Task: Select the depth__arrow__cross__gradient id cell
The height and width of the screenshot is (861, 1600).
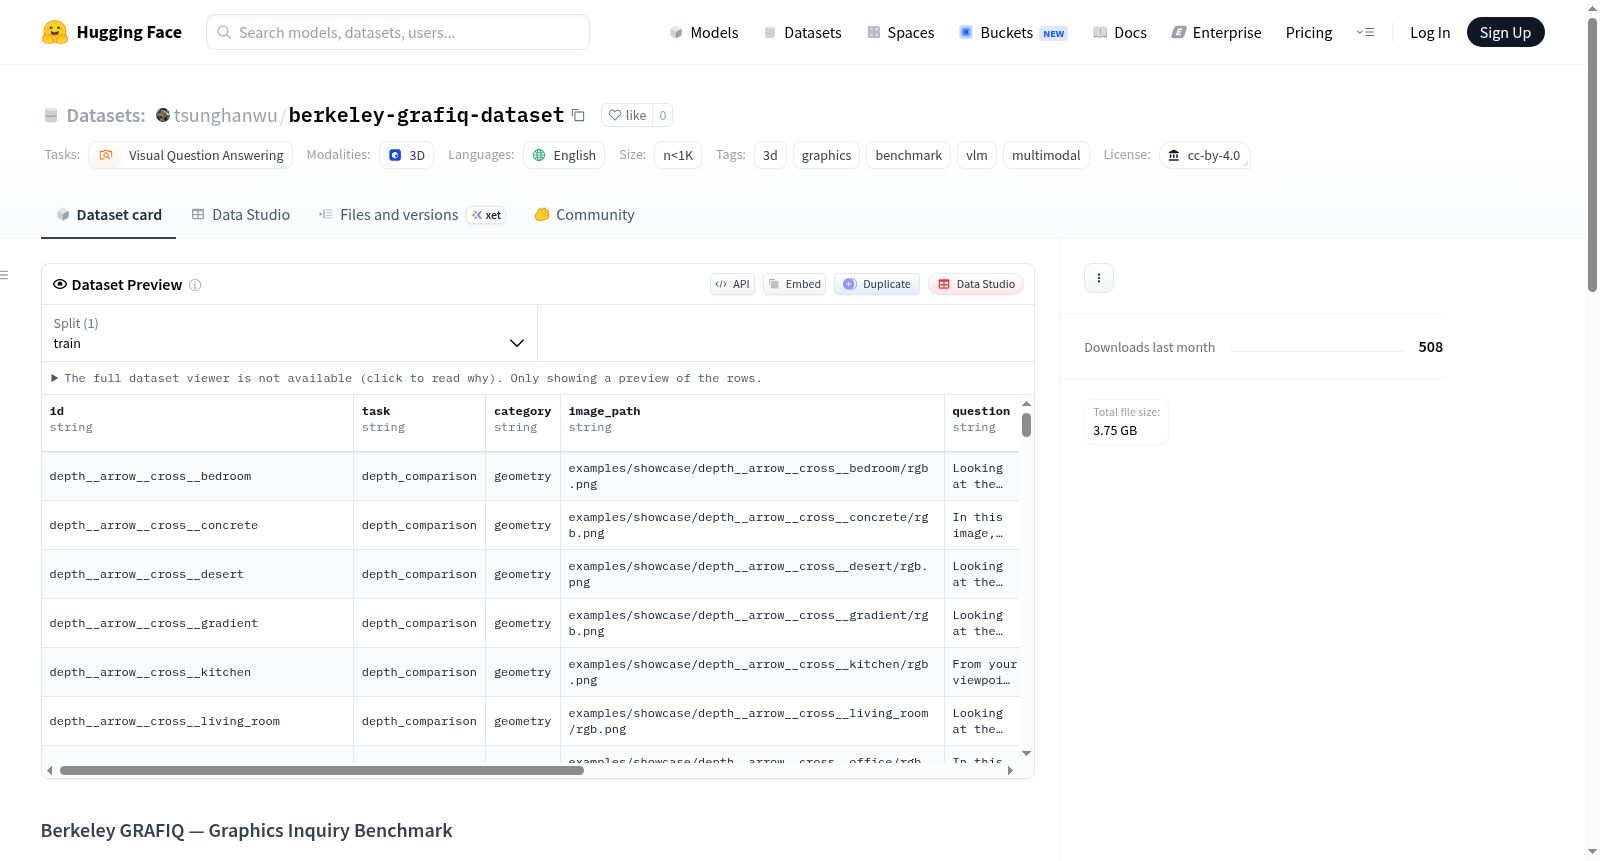Action: (x=197, y=623)
